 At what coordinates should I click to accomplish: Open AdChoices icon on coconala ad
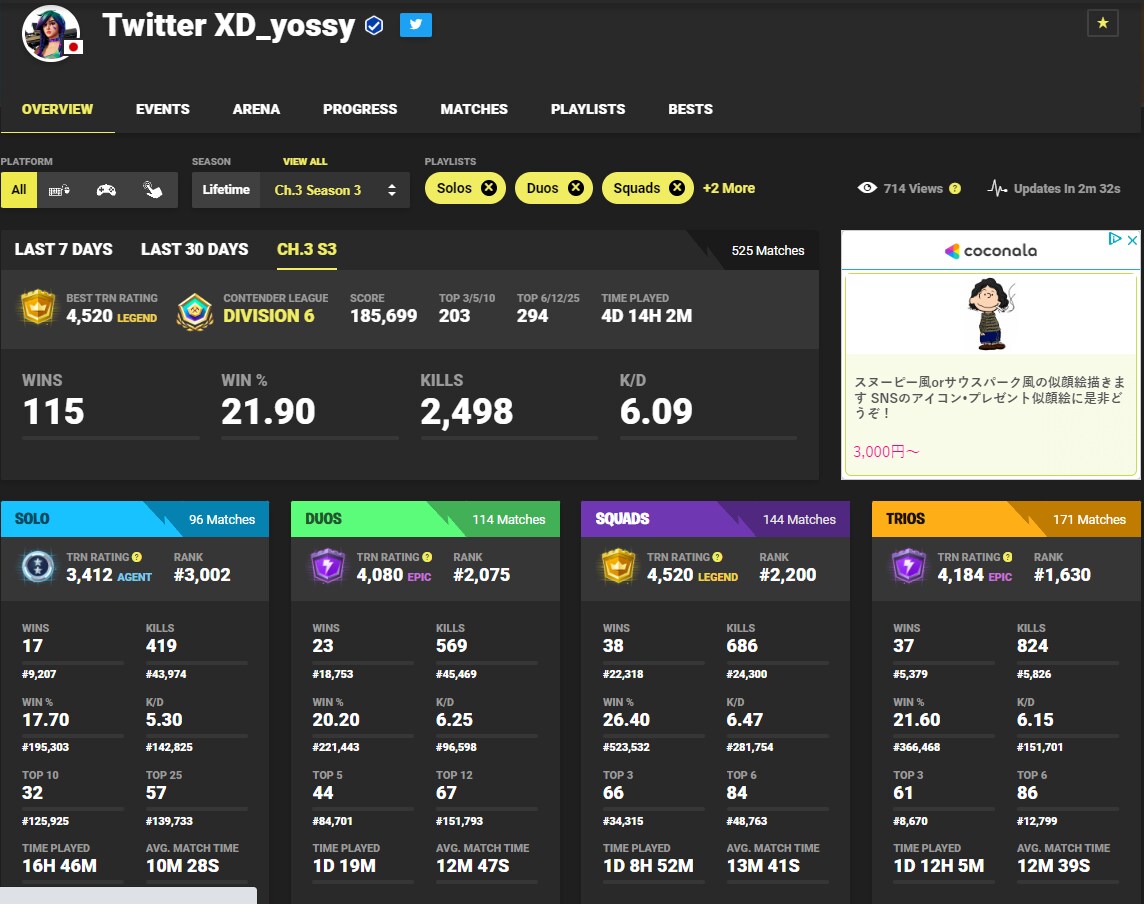pos(1115,239)
